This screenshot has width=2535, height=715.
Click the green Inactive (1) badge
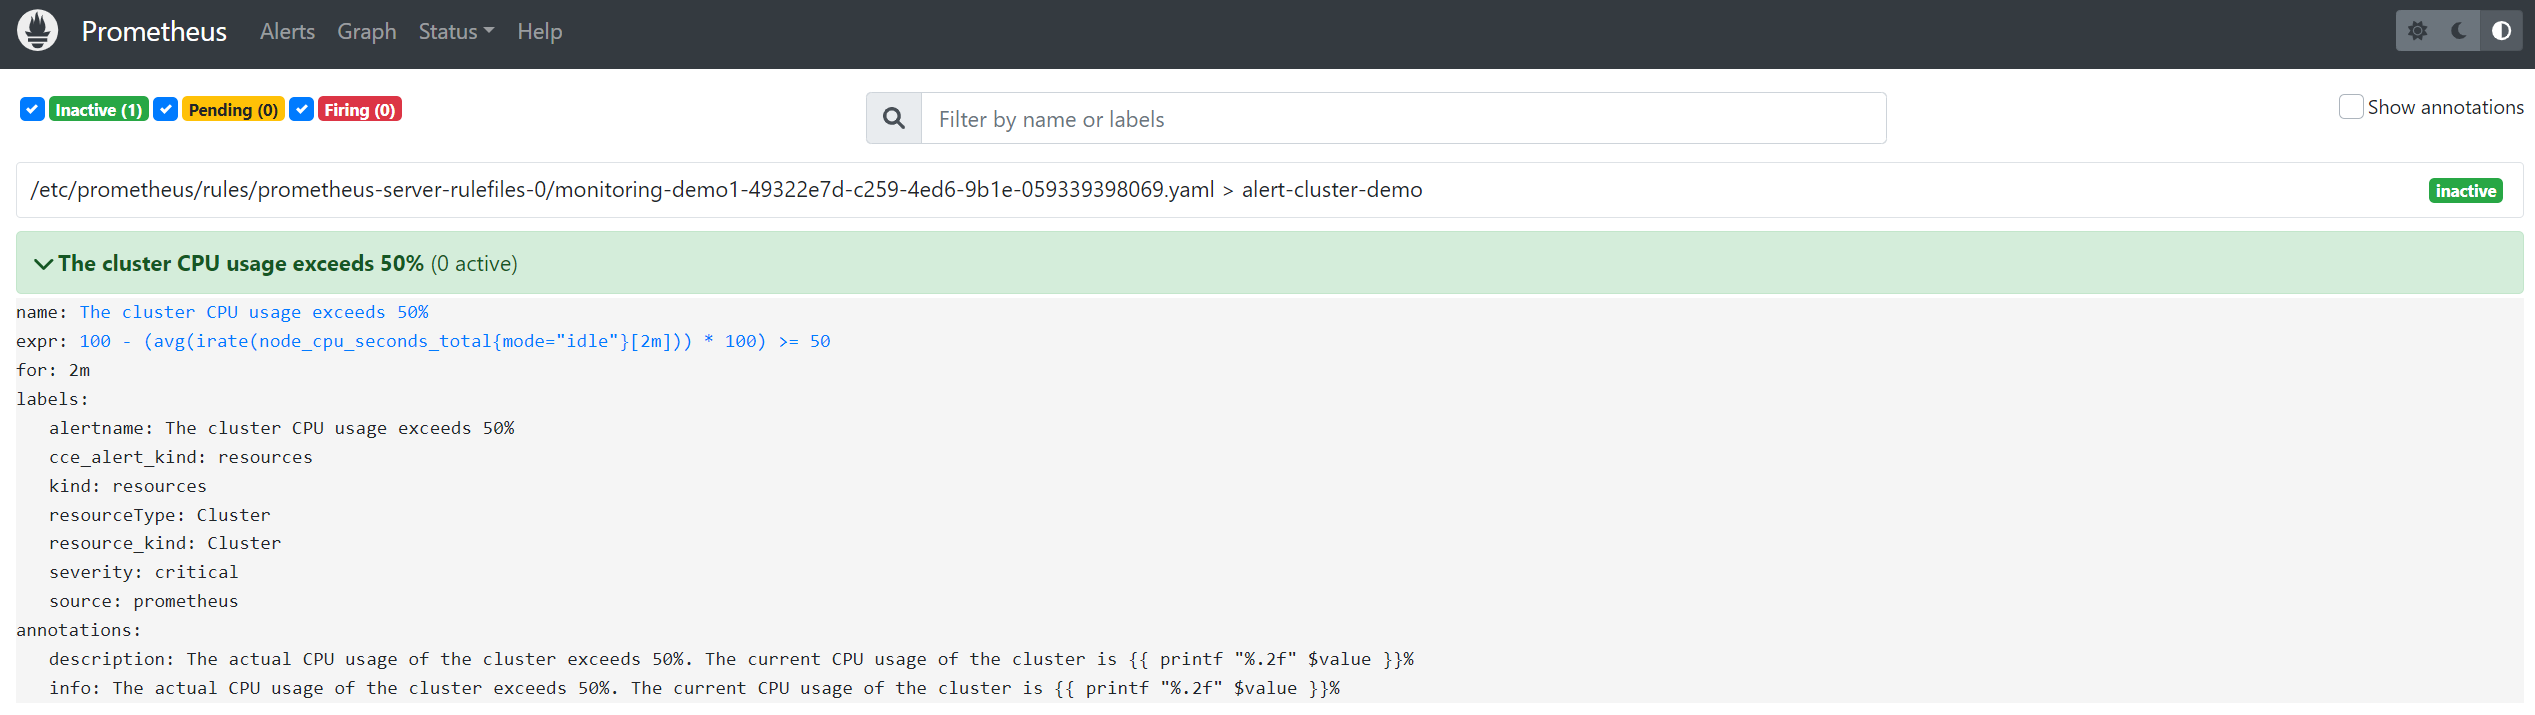pos(98,109)
